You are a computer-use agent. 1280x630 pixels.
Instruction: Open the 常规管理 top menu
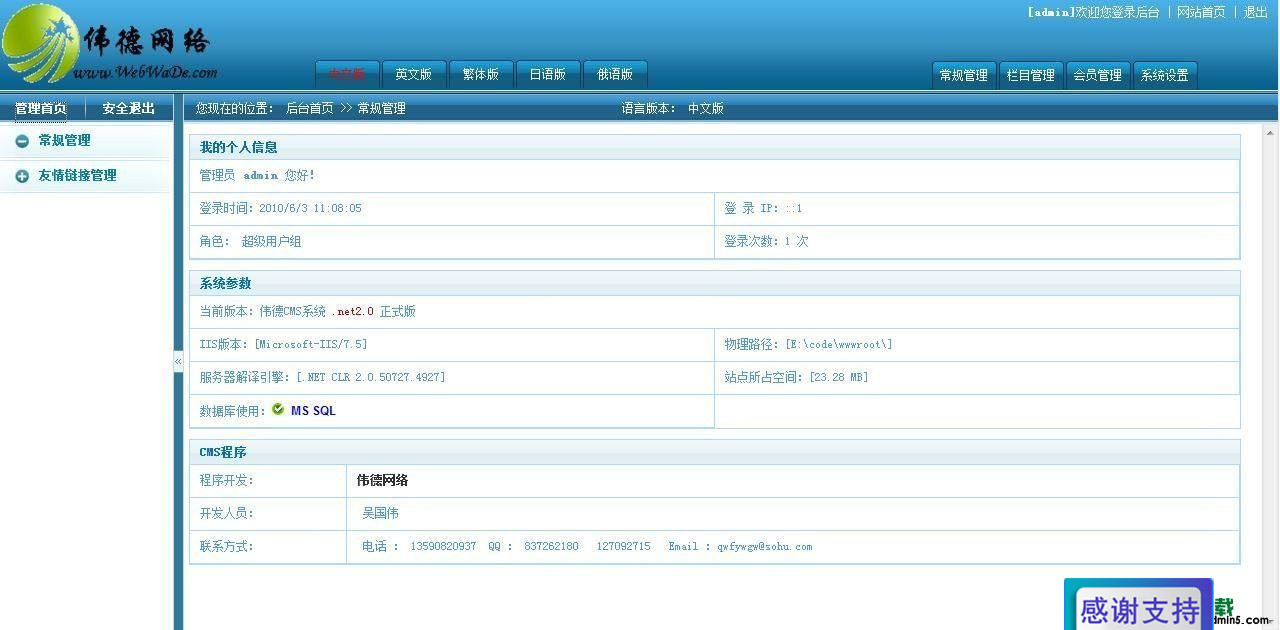(x=964, y=75)
